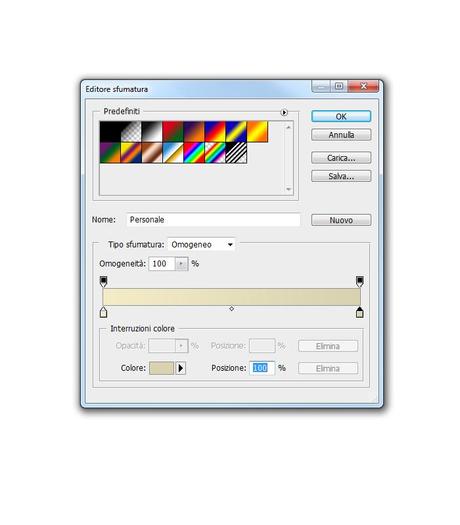Click the Carica... button

pos(341,158)
